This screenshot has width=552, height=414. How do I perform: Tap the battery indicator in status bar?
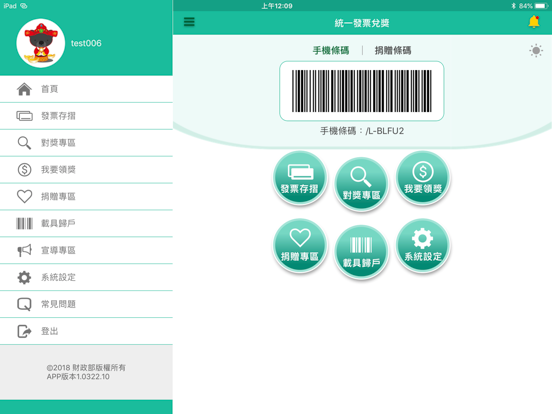[541, 6]
